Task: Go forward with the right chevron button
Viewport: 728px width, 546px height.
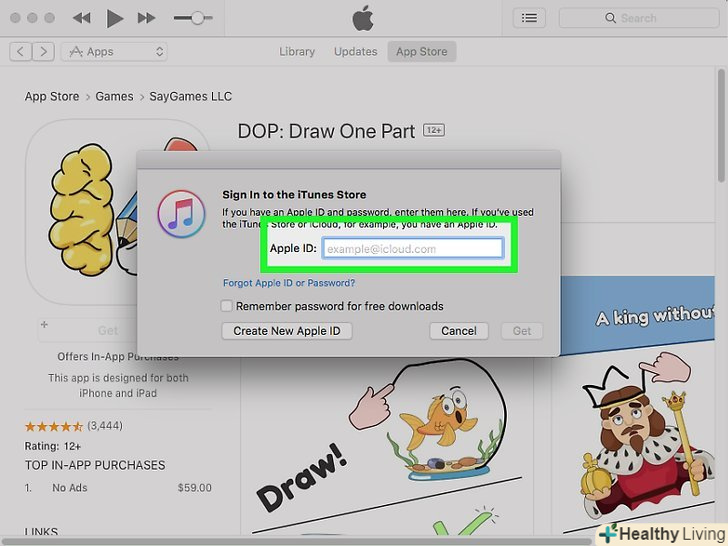Action: [44, 52]
